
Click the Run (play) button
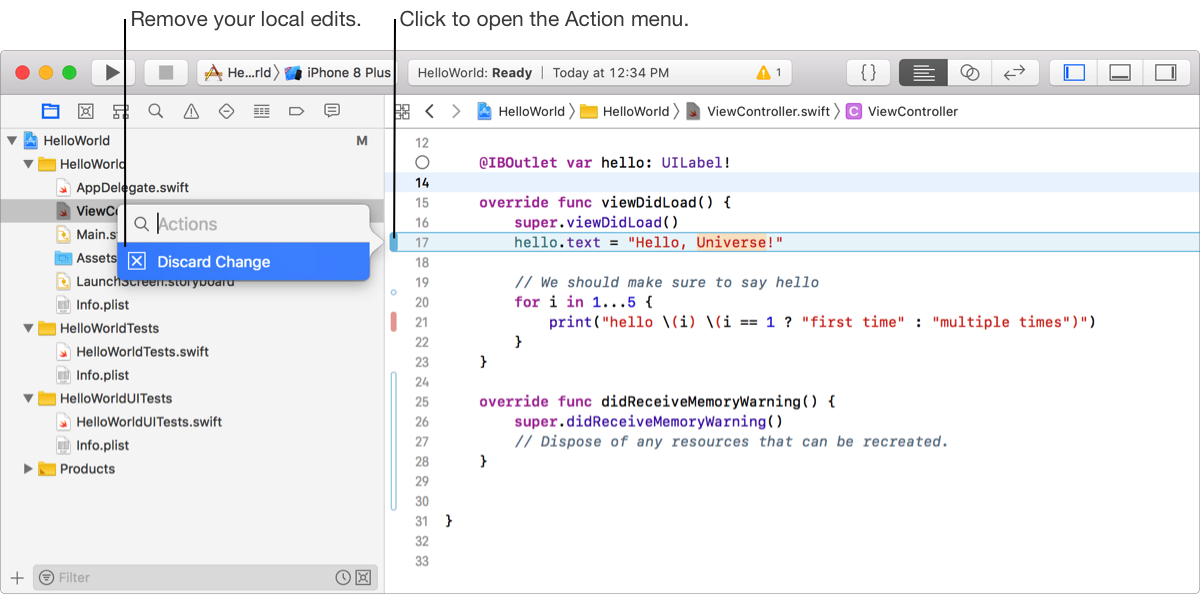[113, 73]
